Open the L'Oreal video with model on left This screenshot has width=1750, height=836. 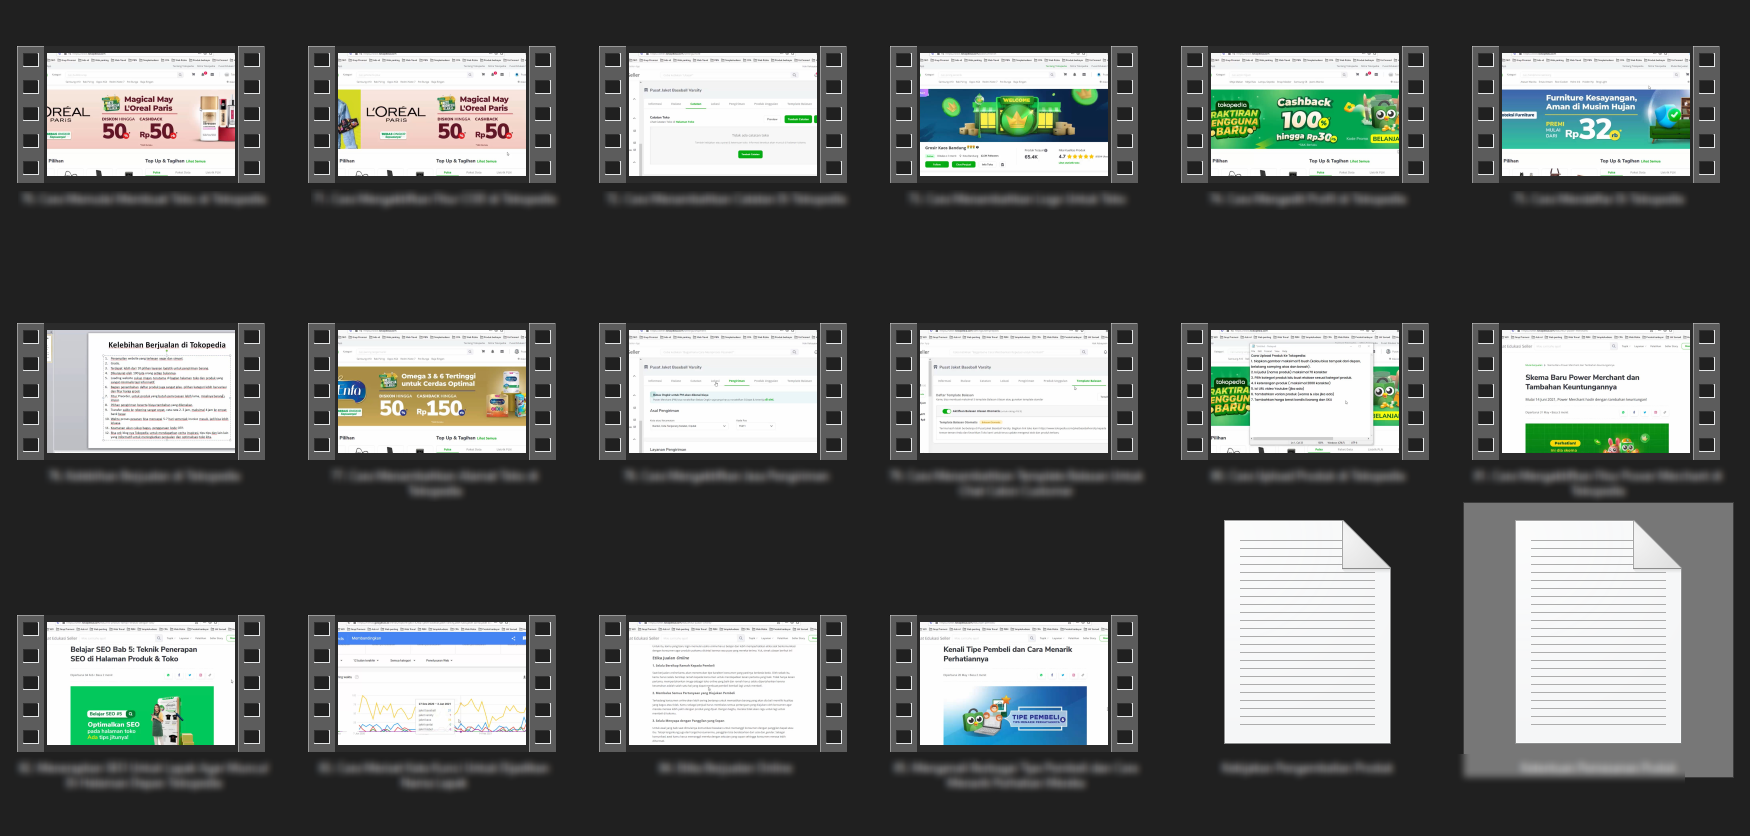(432, 114)
